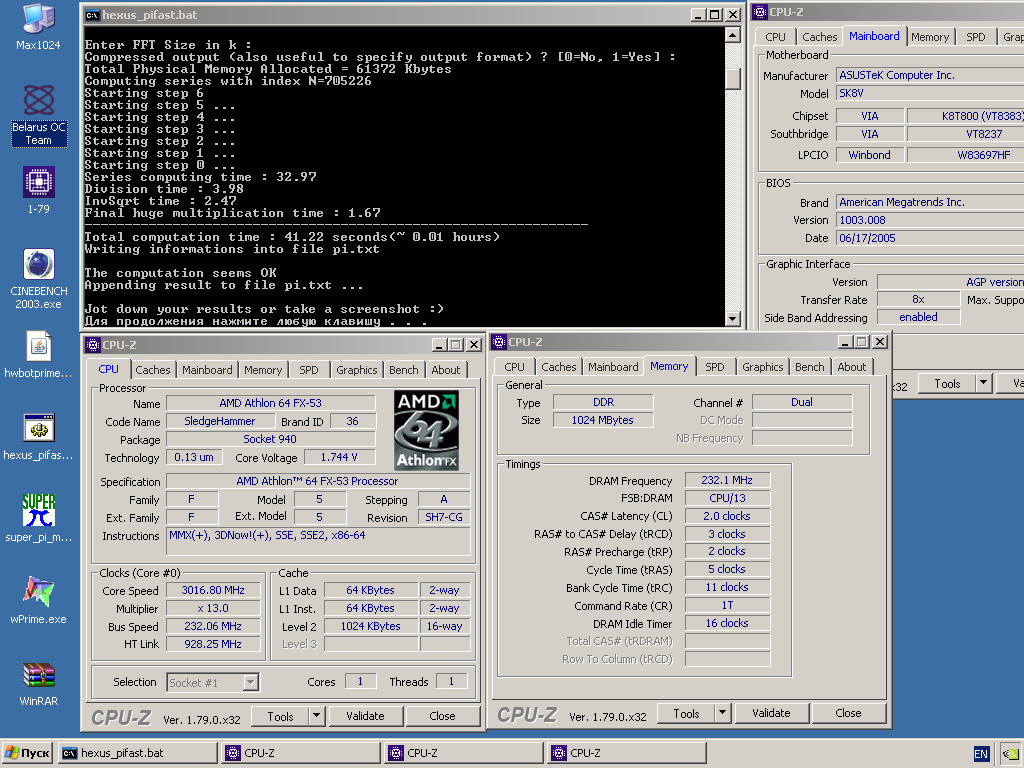
Task: Open WinRAR desktop icon
Action: coord(39,682)
